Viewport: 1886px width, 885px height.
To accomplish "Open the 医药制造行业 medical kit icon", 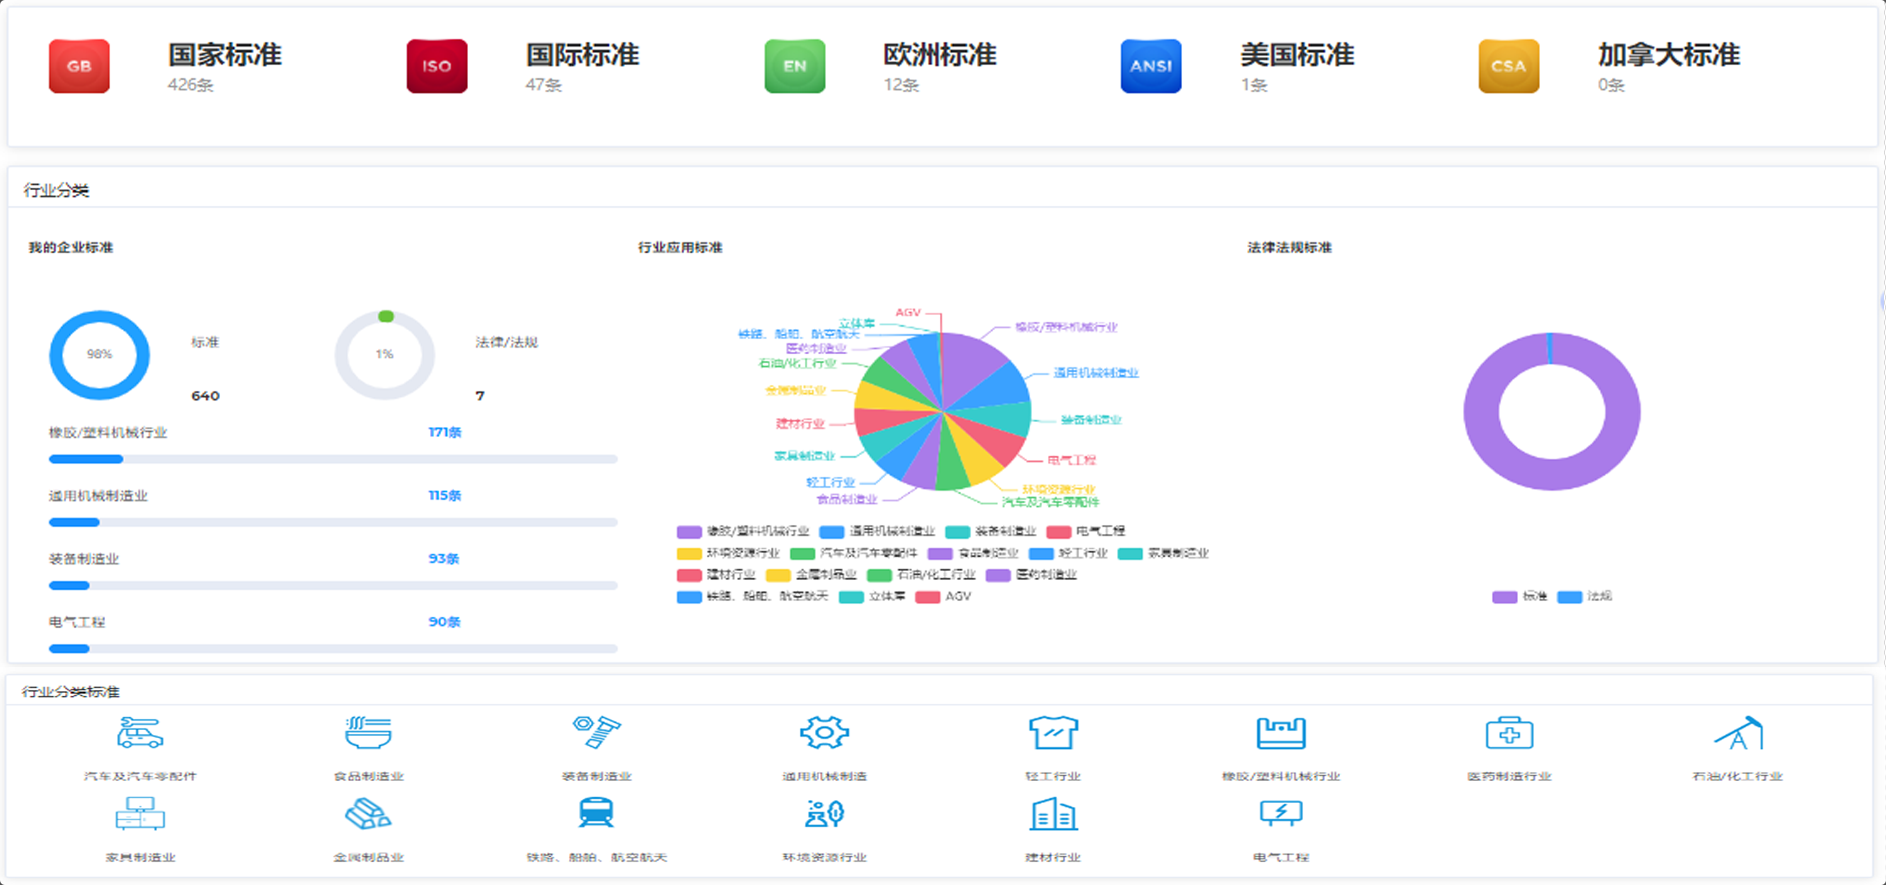I will (1509, 733).
